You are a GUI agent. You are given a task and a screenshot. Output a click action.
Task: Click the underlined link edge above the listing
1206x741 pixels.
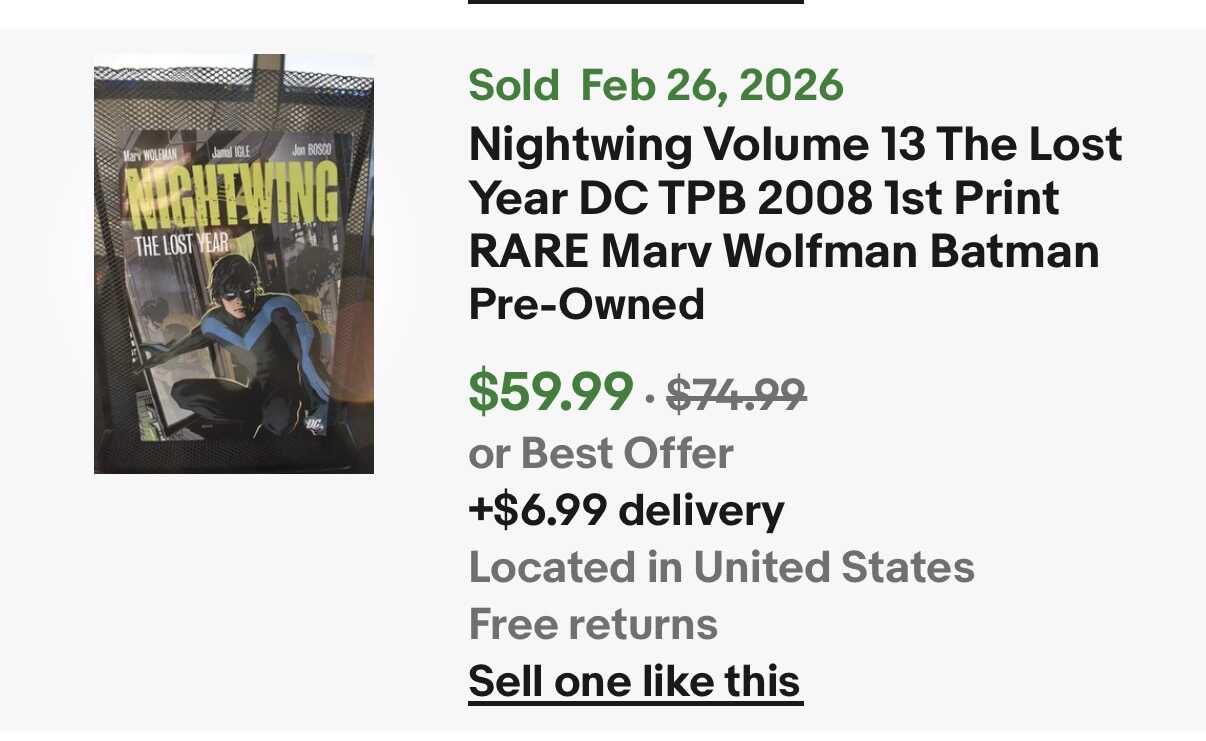click(x=635, y=2)
